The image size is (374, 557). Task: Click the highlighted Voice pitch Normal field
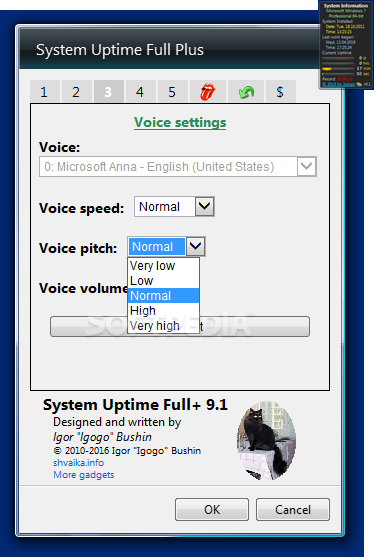click(x=157, y=247)
